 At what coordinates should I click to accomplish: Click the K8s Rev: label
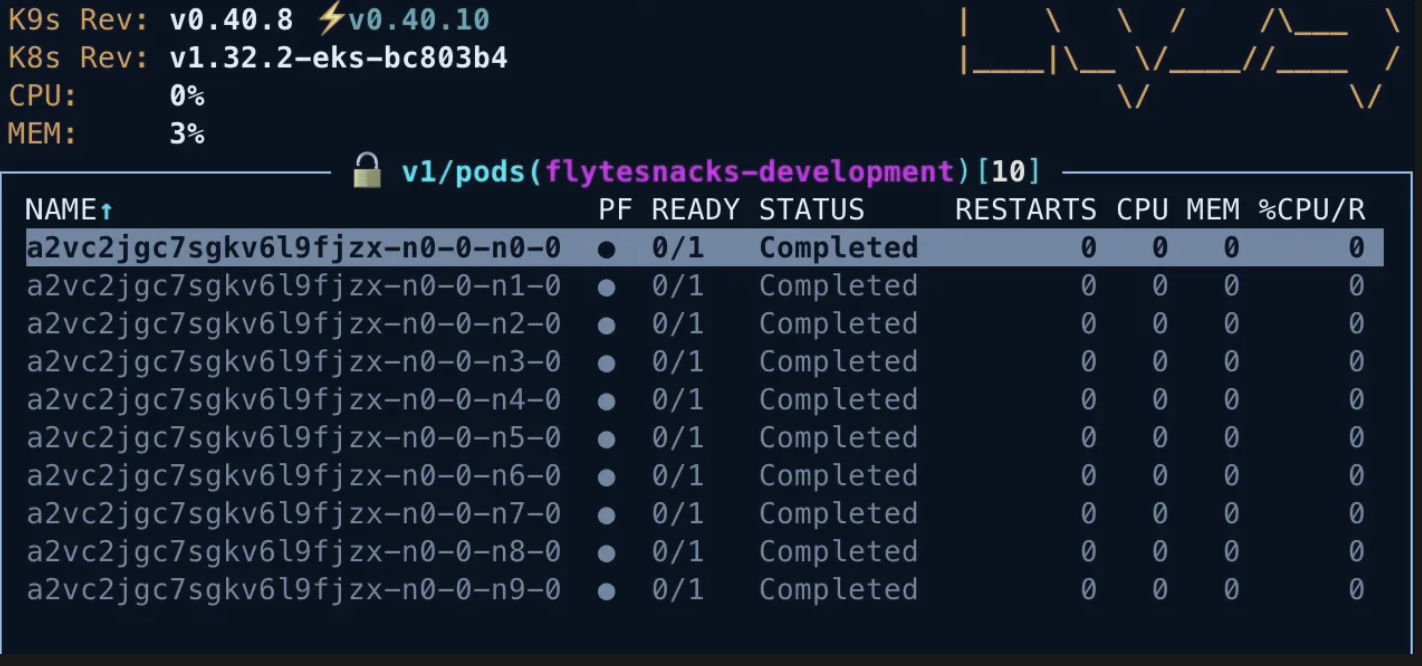(79, 58)
